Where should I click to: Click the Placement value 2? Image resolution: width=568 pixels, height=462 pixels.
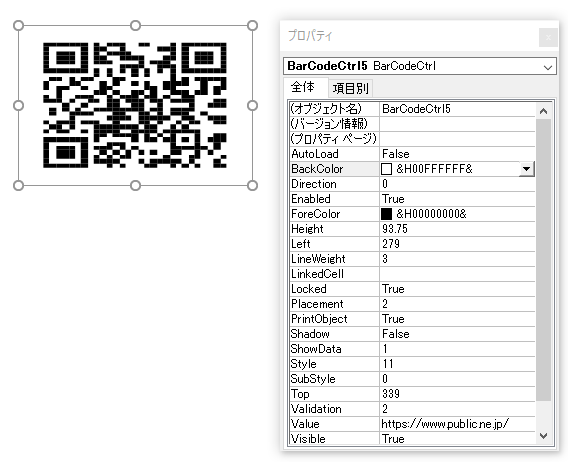457,304
